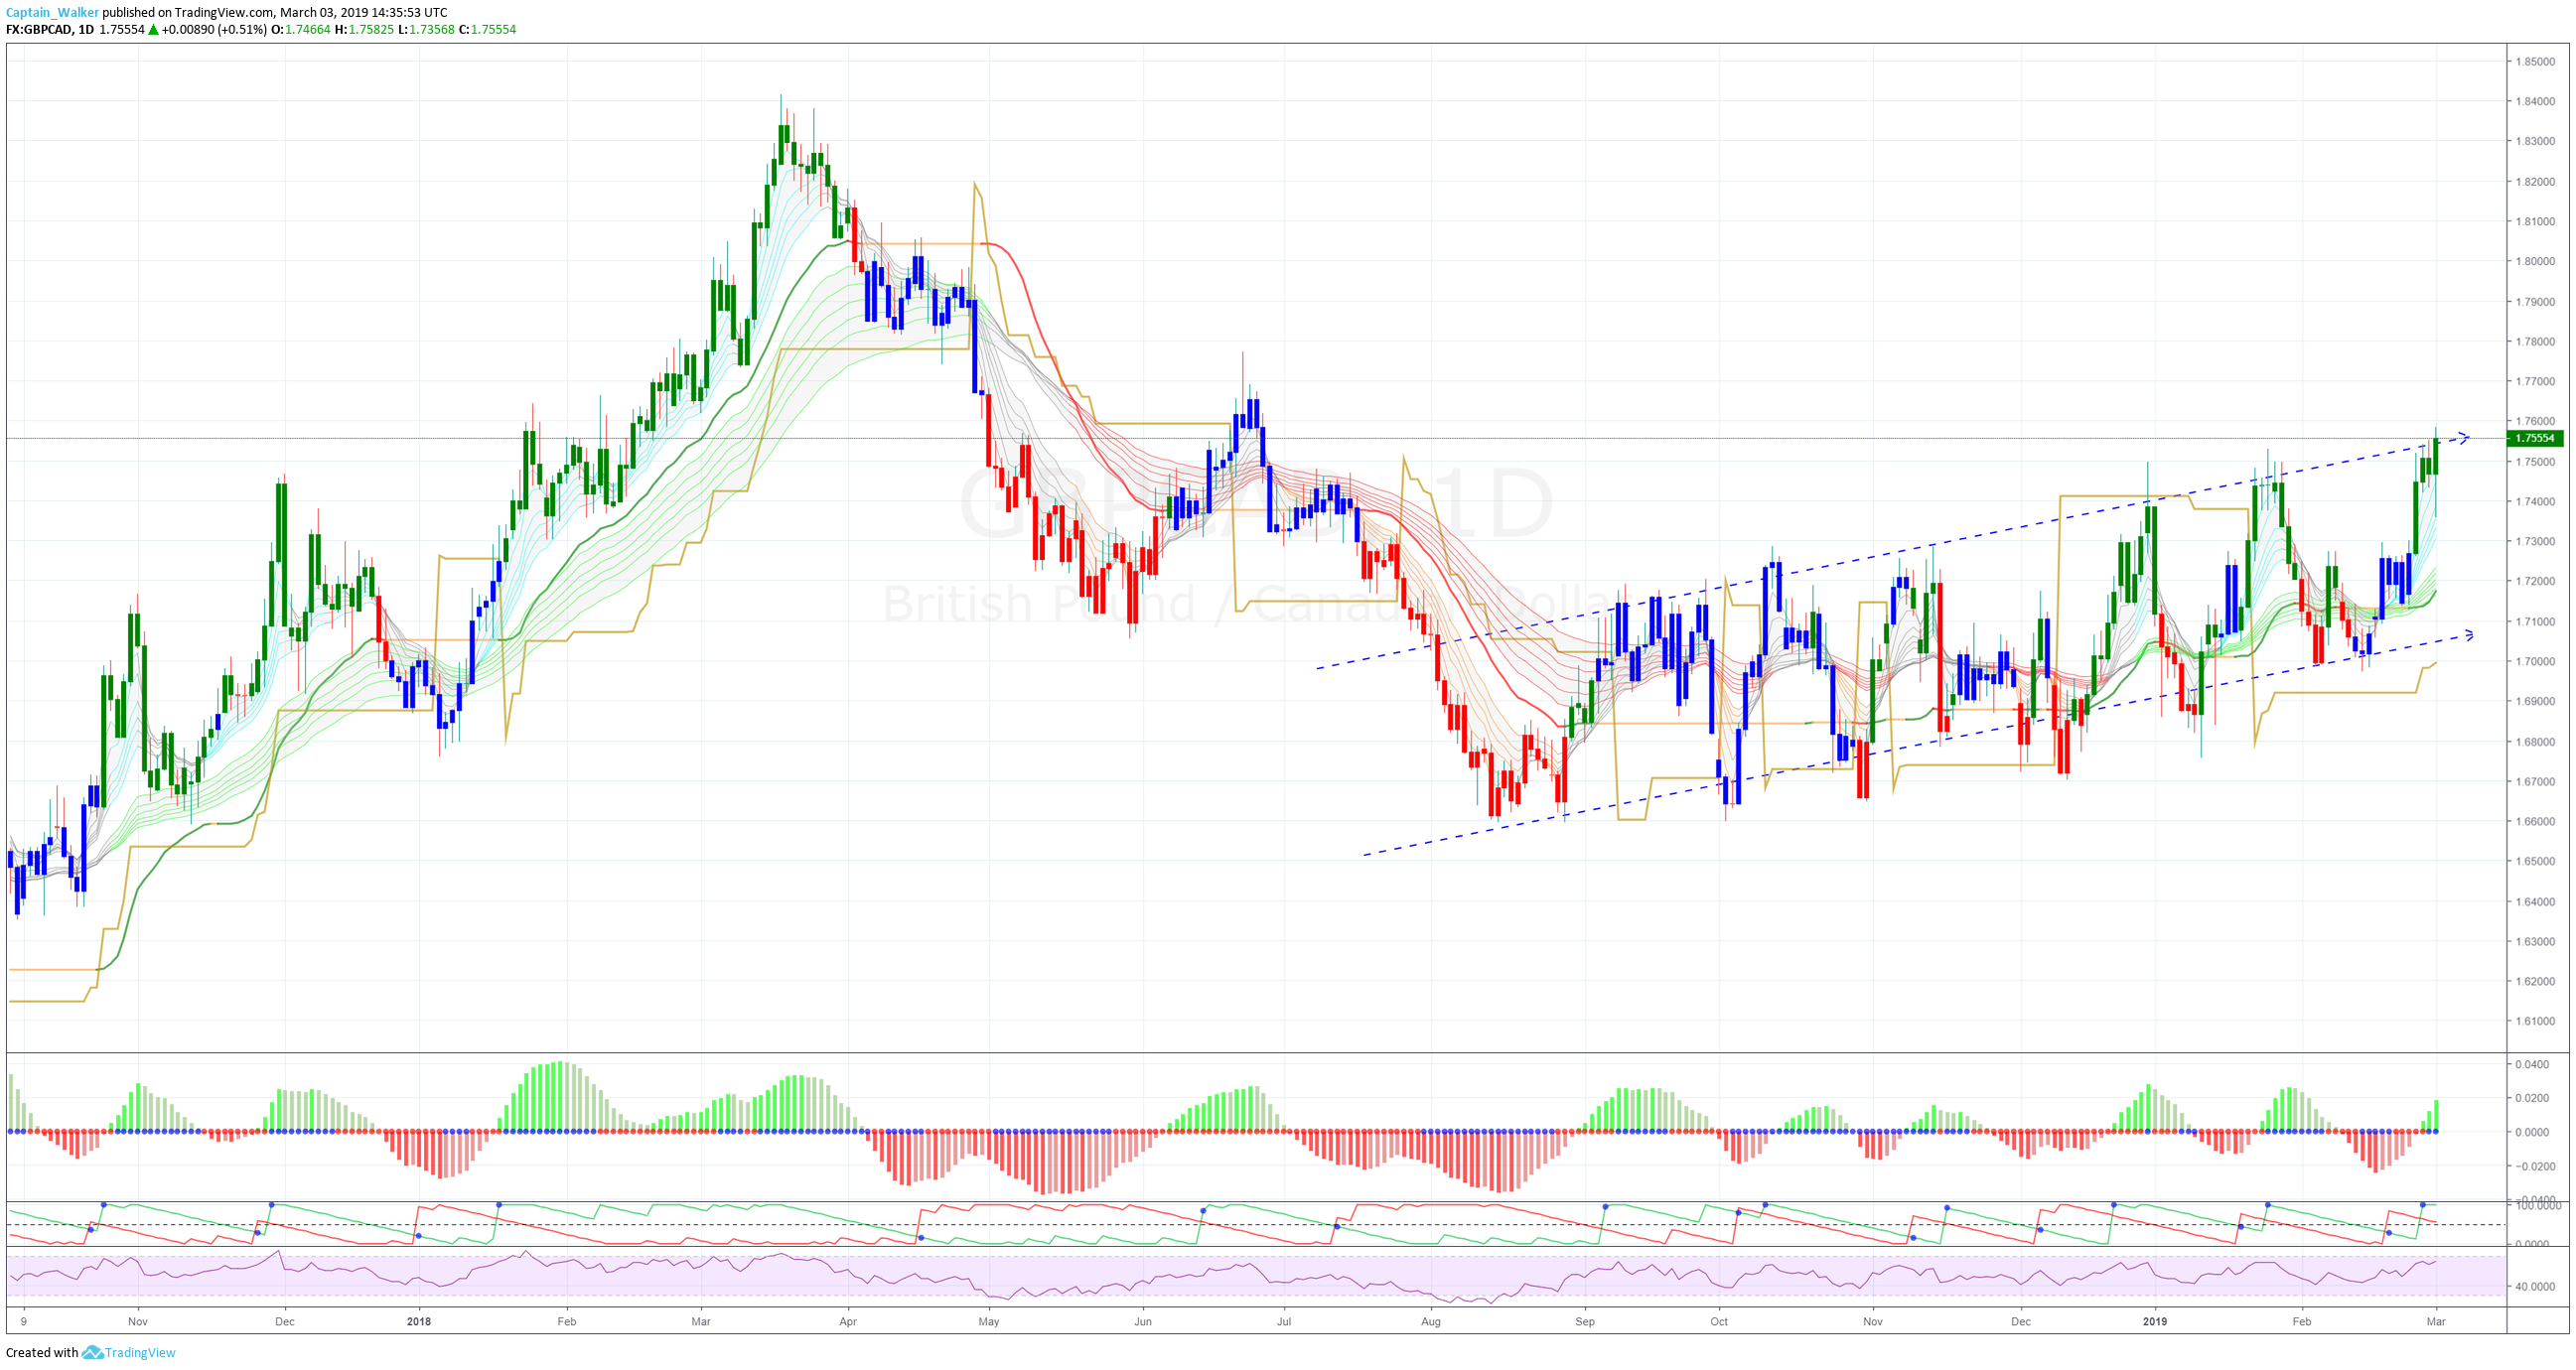Click the green up-triangle change indicator
Screen dimensions: 2576x1370
tap(153, 30)
